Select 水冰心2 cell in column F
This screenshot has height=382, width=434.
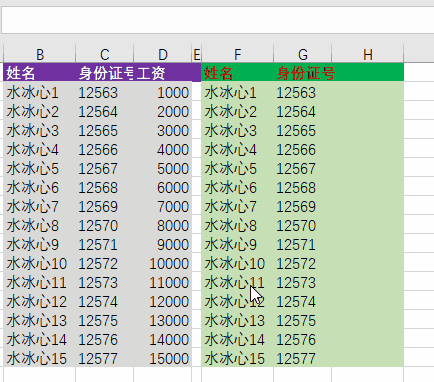[237, 111]
